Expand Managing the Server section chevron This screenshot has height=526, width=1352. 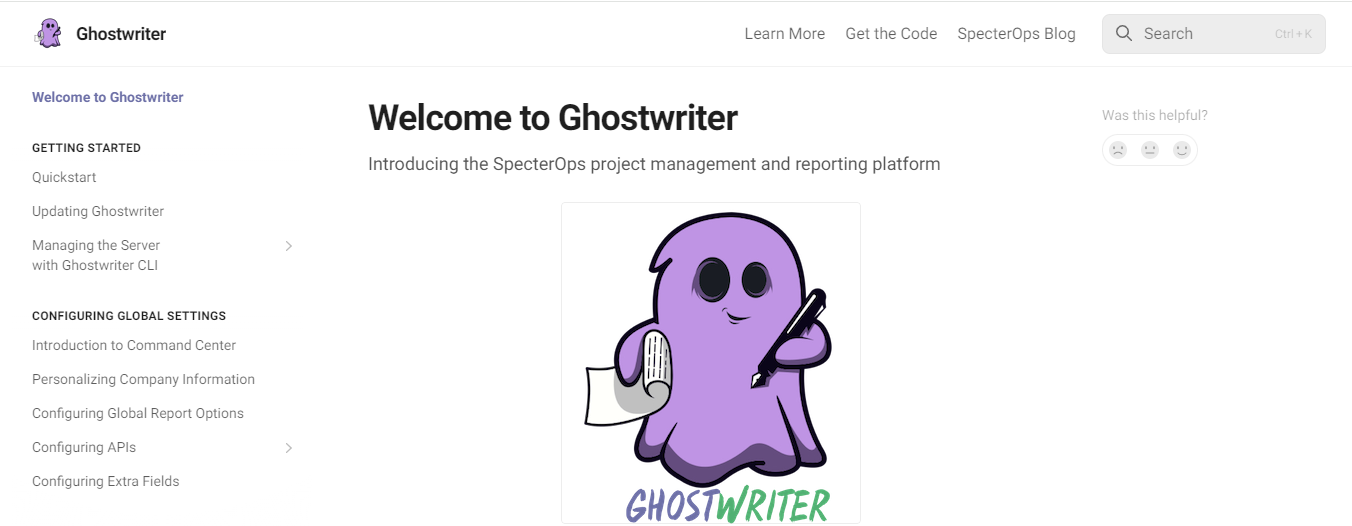pos(288,246)
